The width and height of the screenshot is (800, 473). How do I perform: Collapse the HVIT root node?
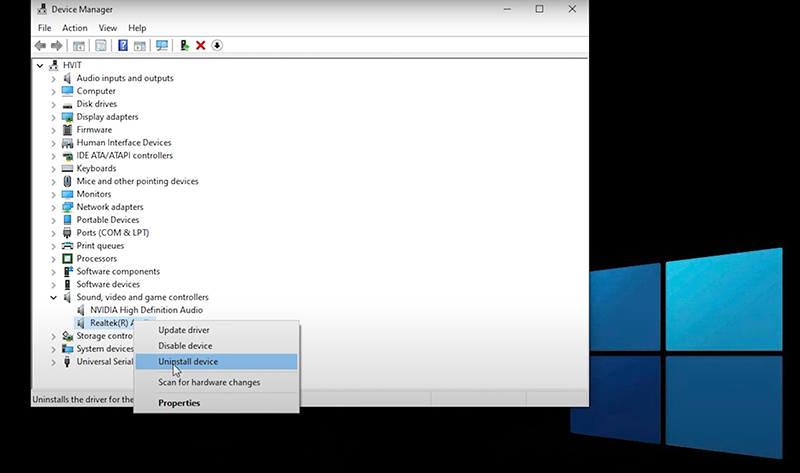tap(40, 66)
